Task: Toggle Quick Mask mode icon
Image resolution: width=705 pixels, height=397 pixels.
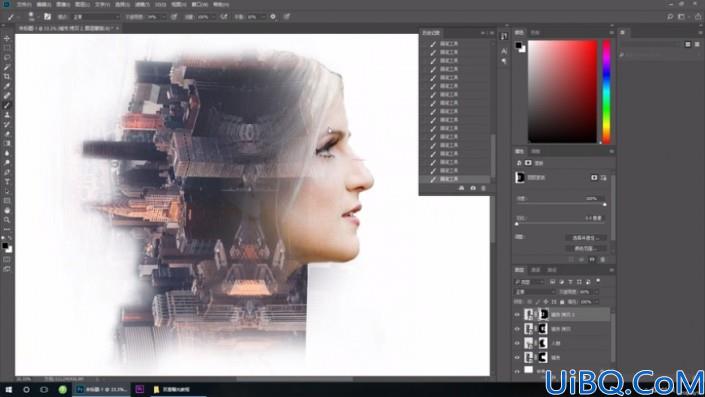Action: [7, 259]
